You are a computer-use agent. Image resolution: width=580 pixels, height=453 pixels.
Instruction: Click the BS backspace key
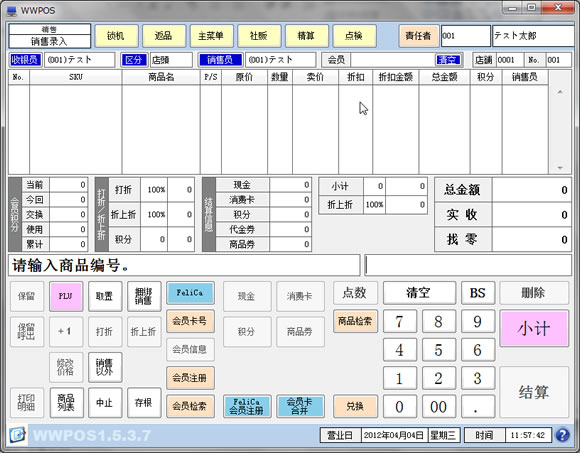(x=478, y=293)
